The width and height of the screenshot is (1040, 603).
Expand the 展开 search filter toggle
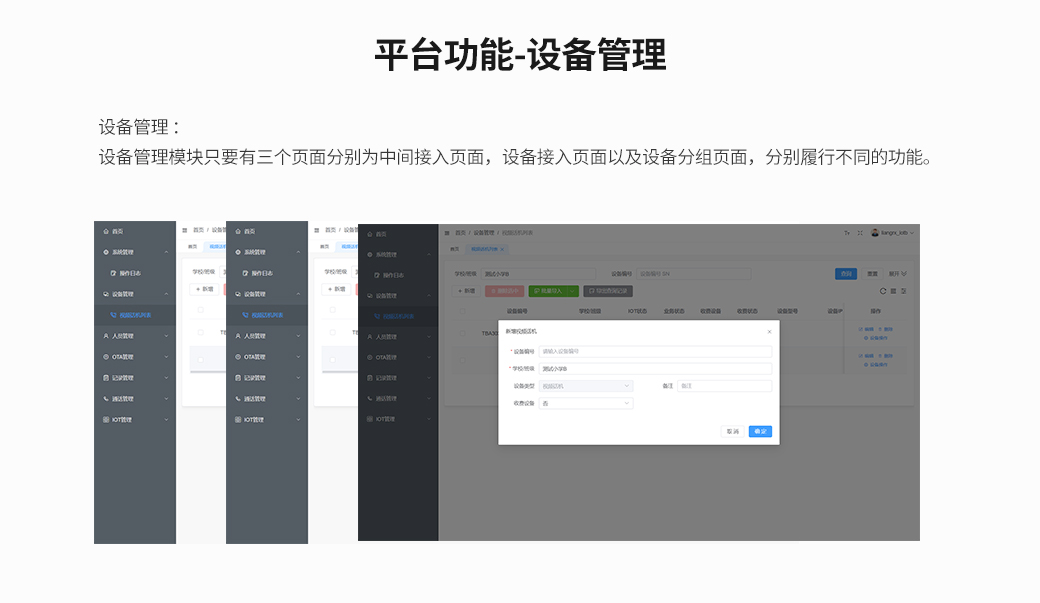pyautogui.click(x=897, y=273)
